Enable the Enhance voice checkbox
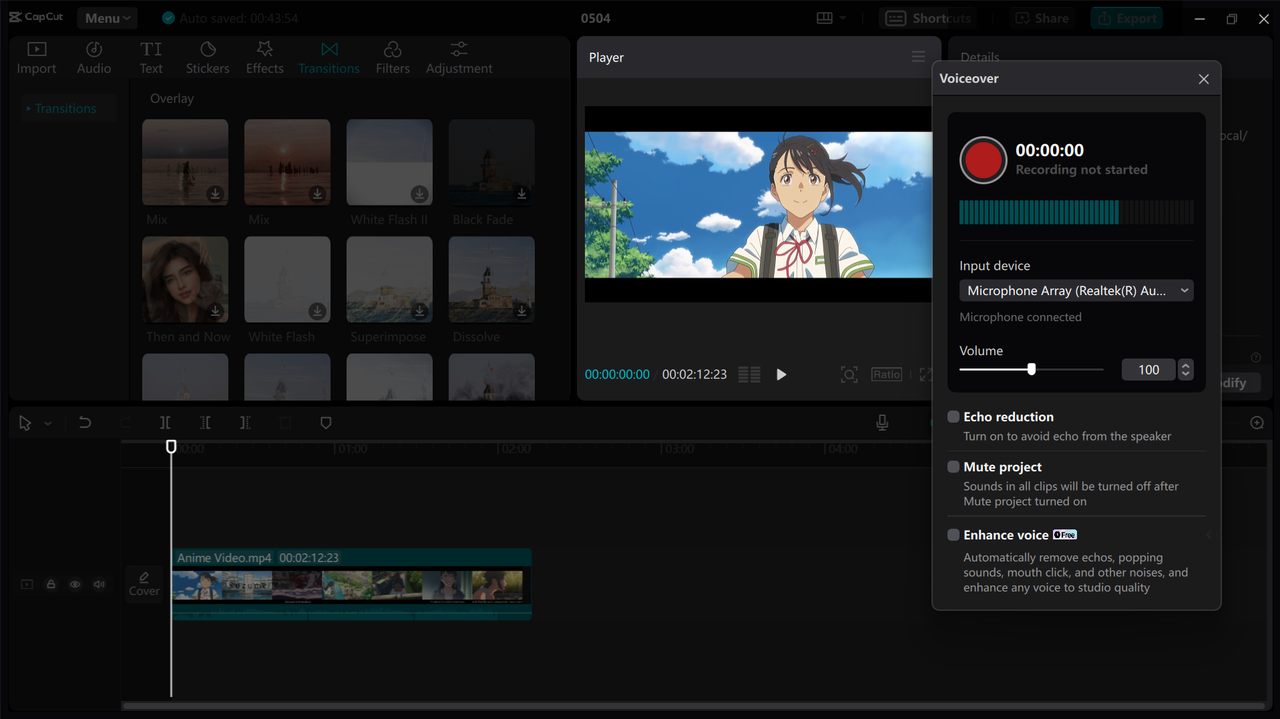 953,535
